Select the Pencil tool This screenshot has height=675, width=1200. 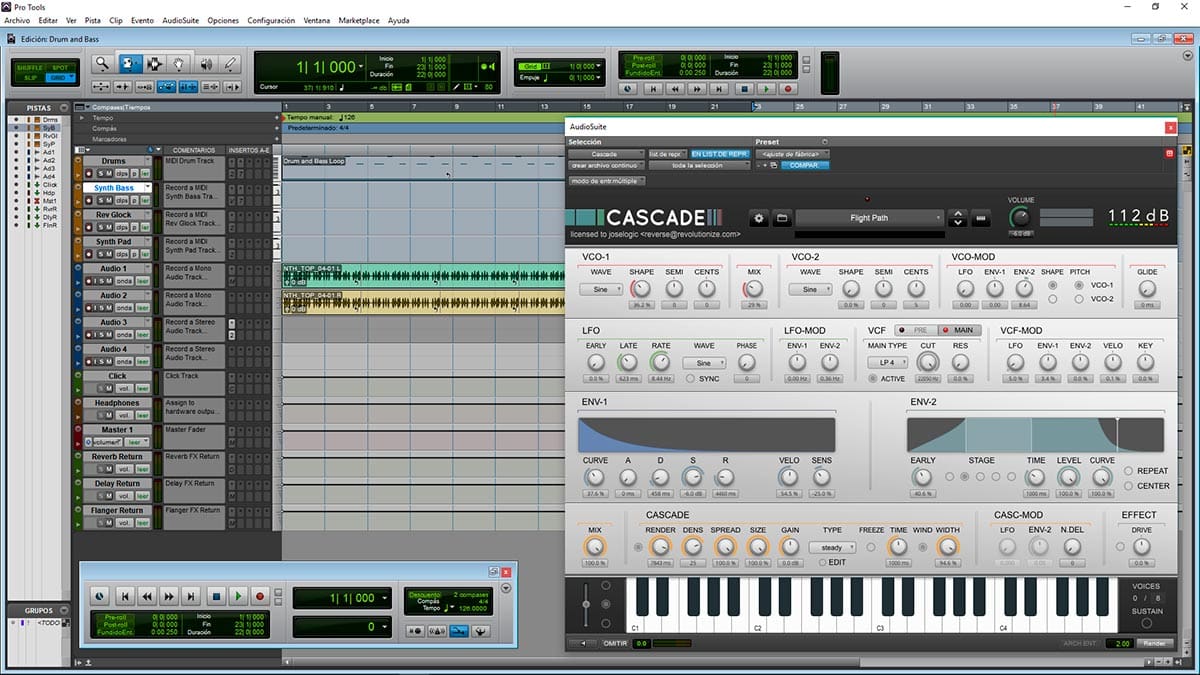click(230, 64)
